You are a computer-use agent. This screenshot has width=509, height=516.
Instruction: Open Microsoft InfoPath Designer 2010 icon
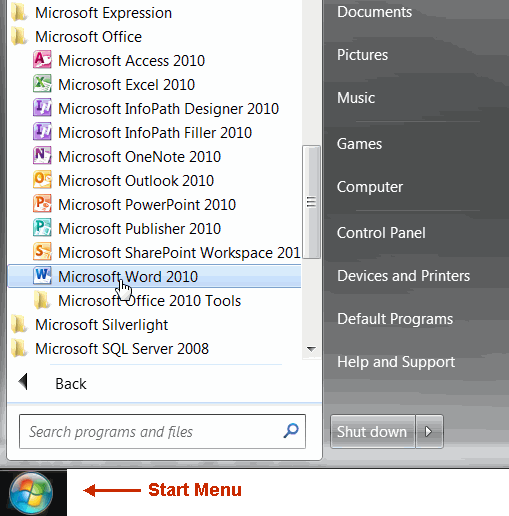point(42,108)
